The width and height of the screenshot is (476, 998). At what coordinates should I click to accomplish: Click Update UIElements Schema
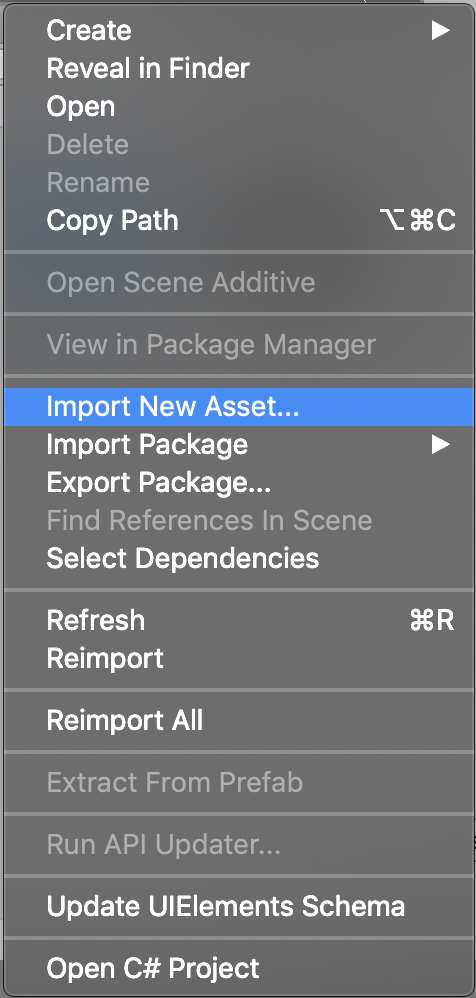pos(238,906)
